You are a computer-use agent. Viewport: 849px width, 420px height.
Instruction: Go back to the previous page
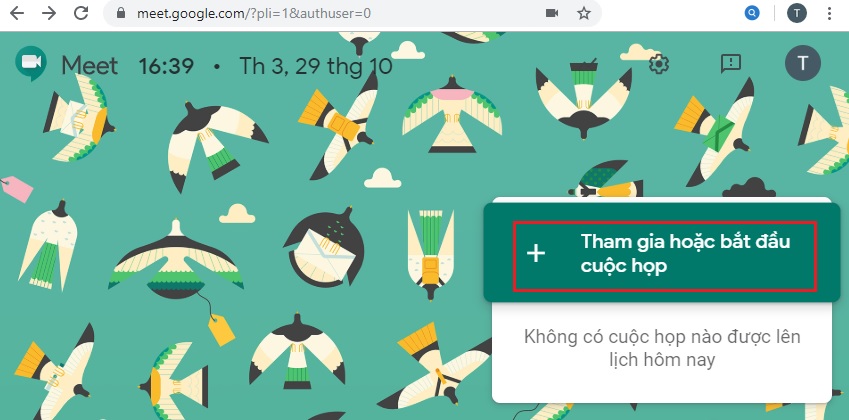[17, 13]
